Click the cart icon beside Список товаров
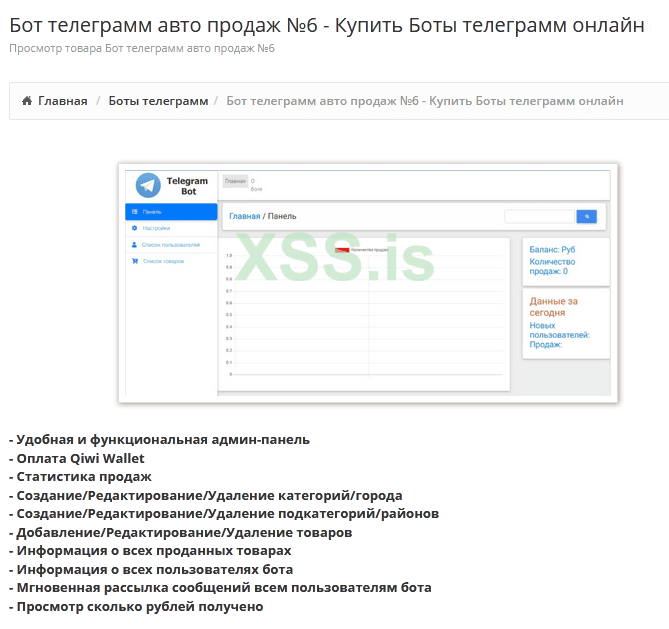Image resolution: width=669 pixels, height=629 pixels. [x=135, y=261]
